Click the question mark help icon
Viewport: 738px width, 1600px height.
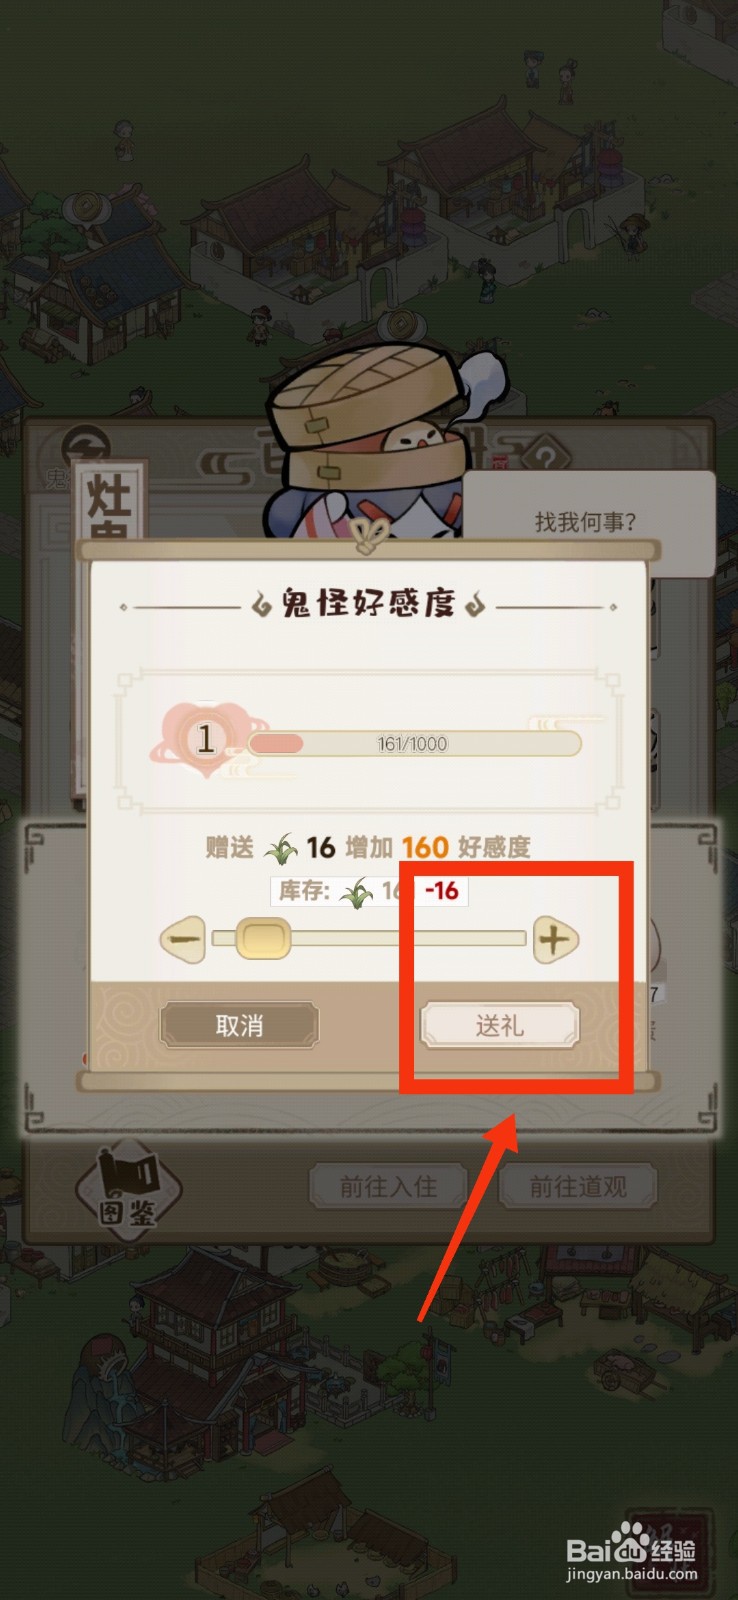pyautogui.click(x=545, y=459)
